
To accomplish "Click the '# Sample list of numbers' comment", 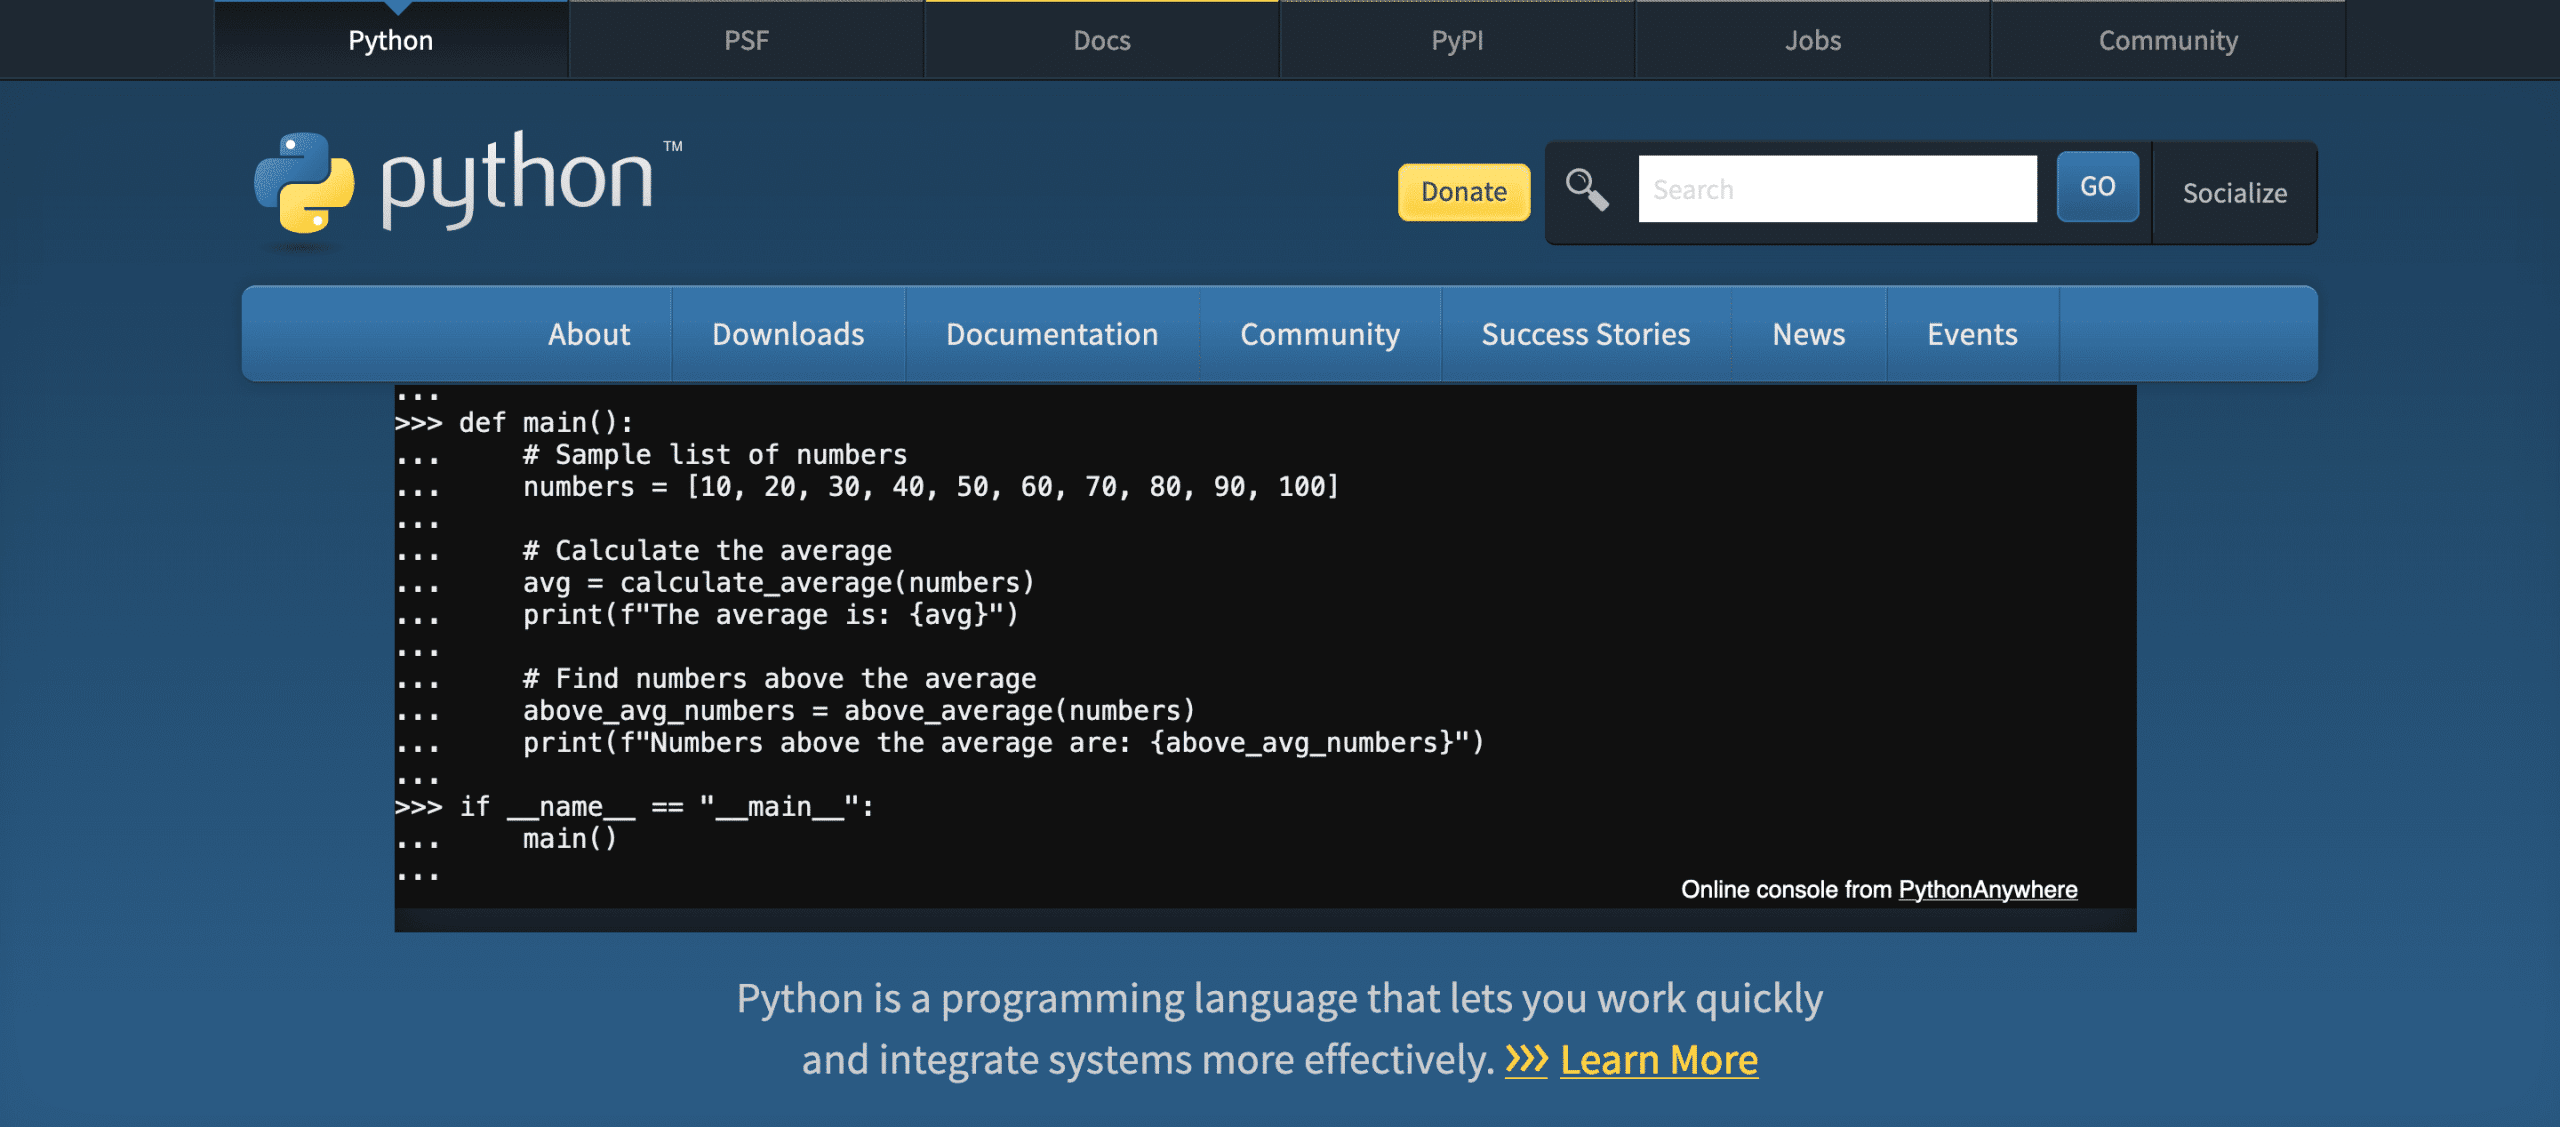I will click(x=715, y=454).
